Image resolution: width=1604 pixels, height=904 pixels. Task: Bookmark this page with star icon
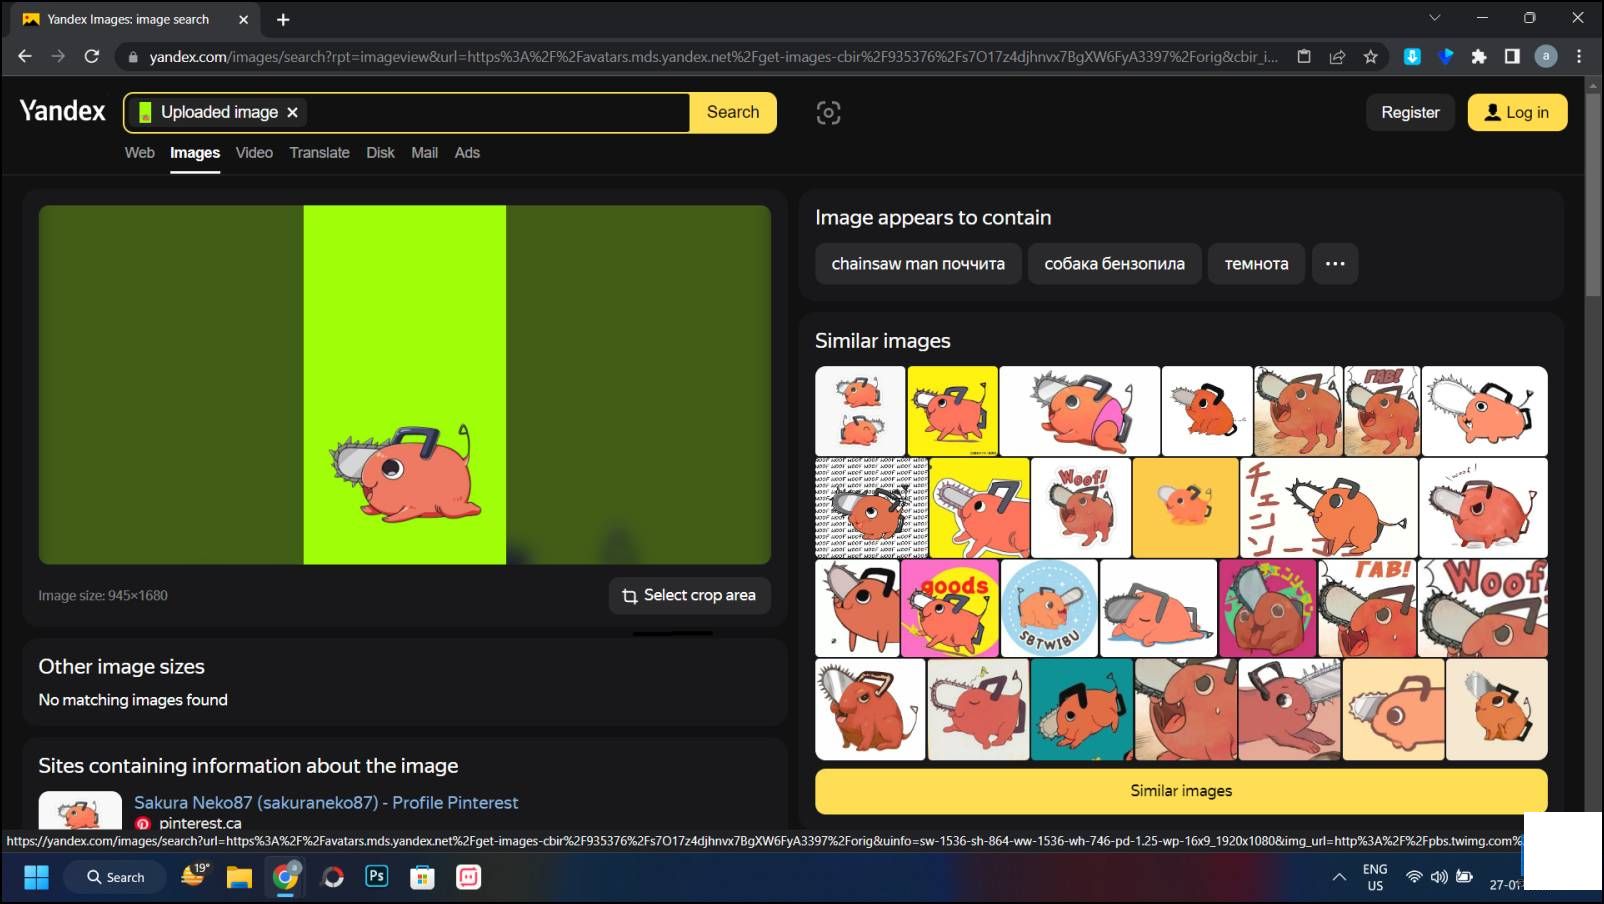(x=1370, y=57)
